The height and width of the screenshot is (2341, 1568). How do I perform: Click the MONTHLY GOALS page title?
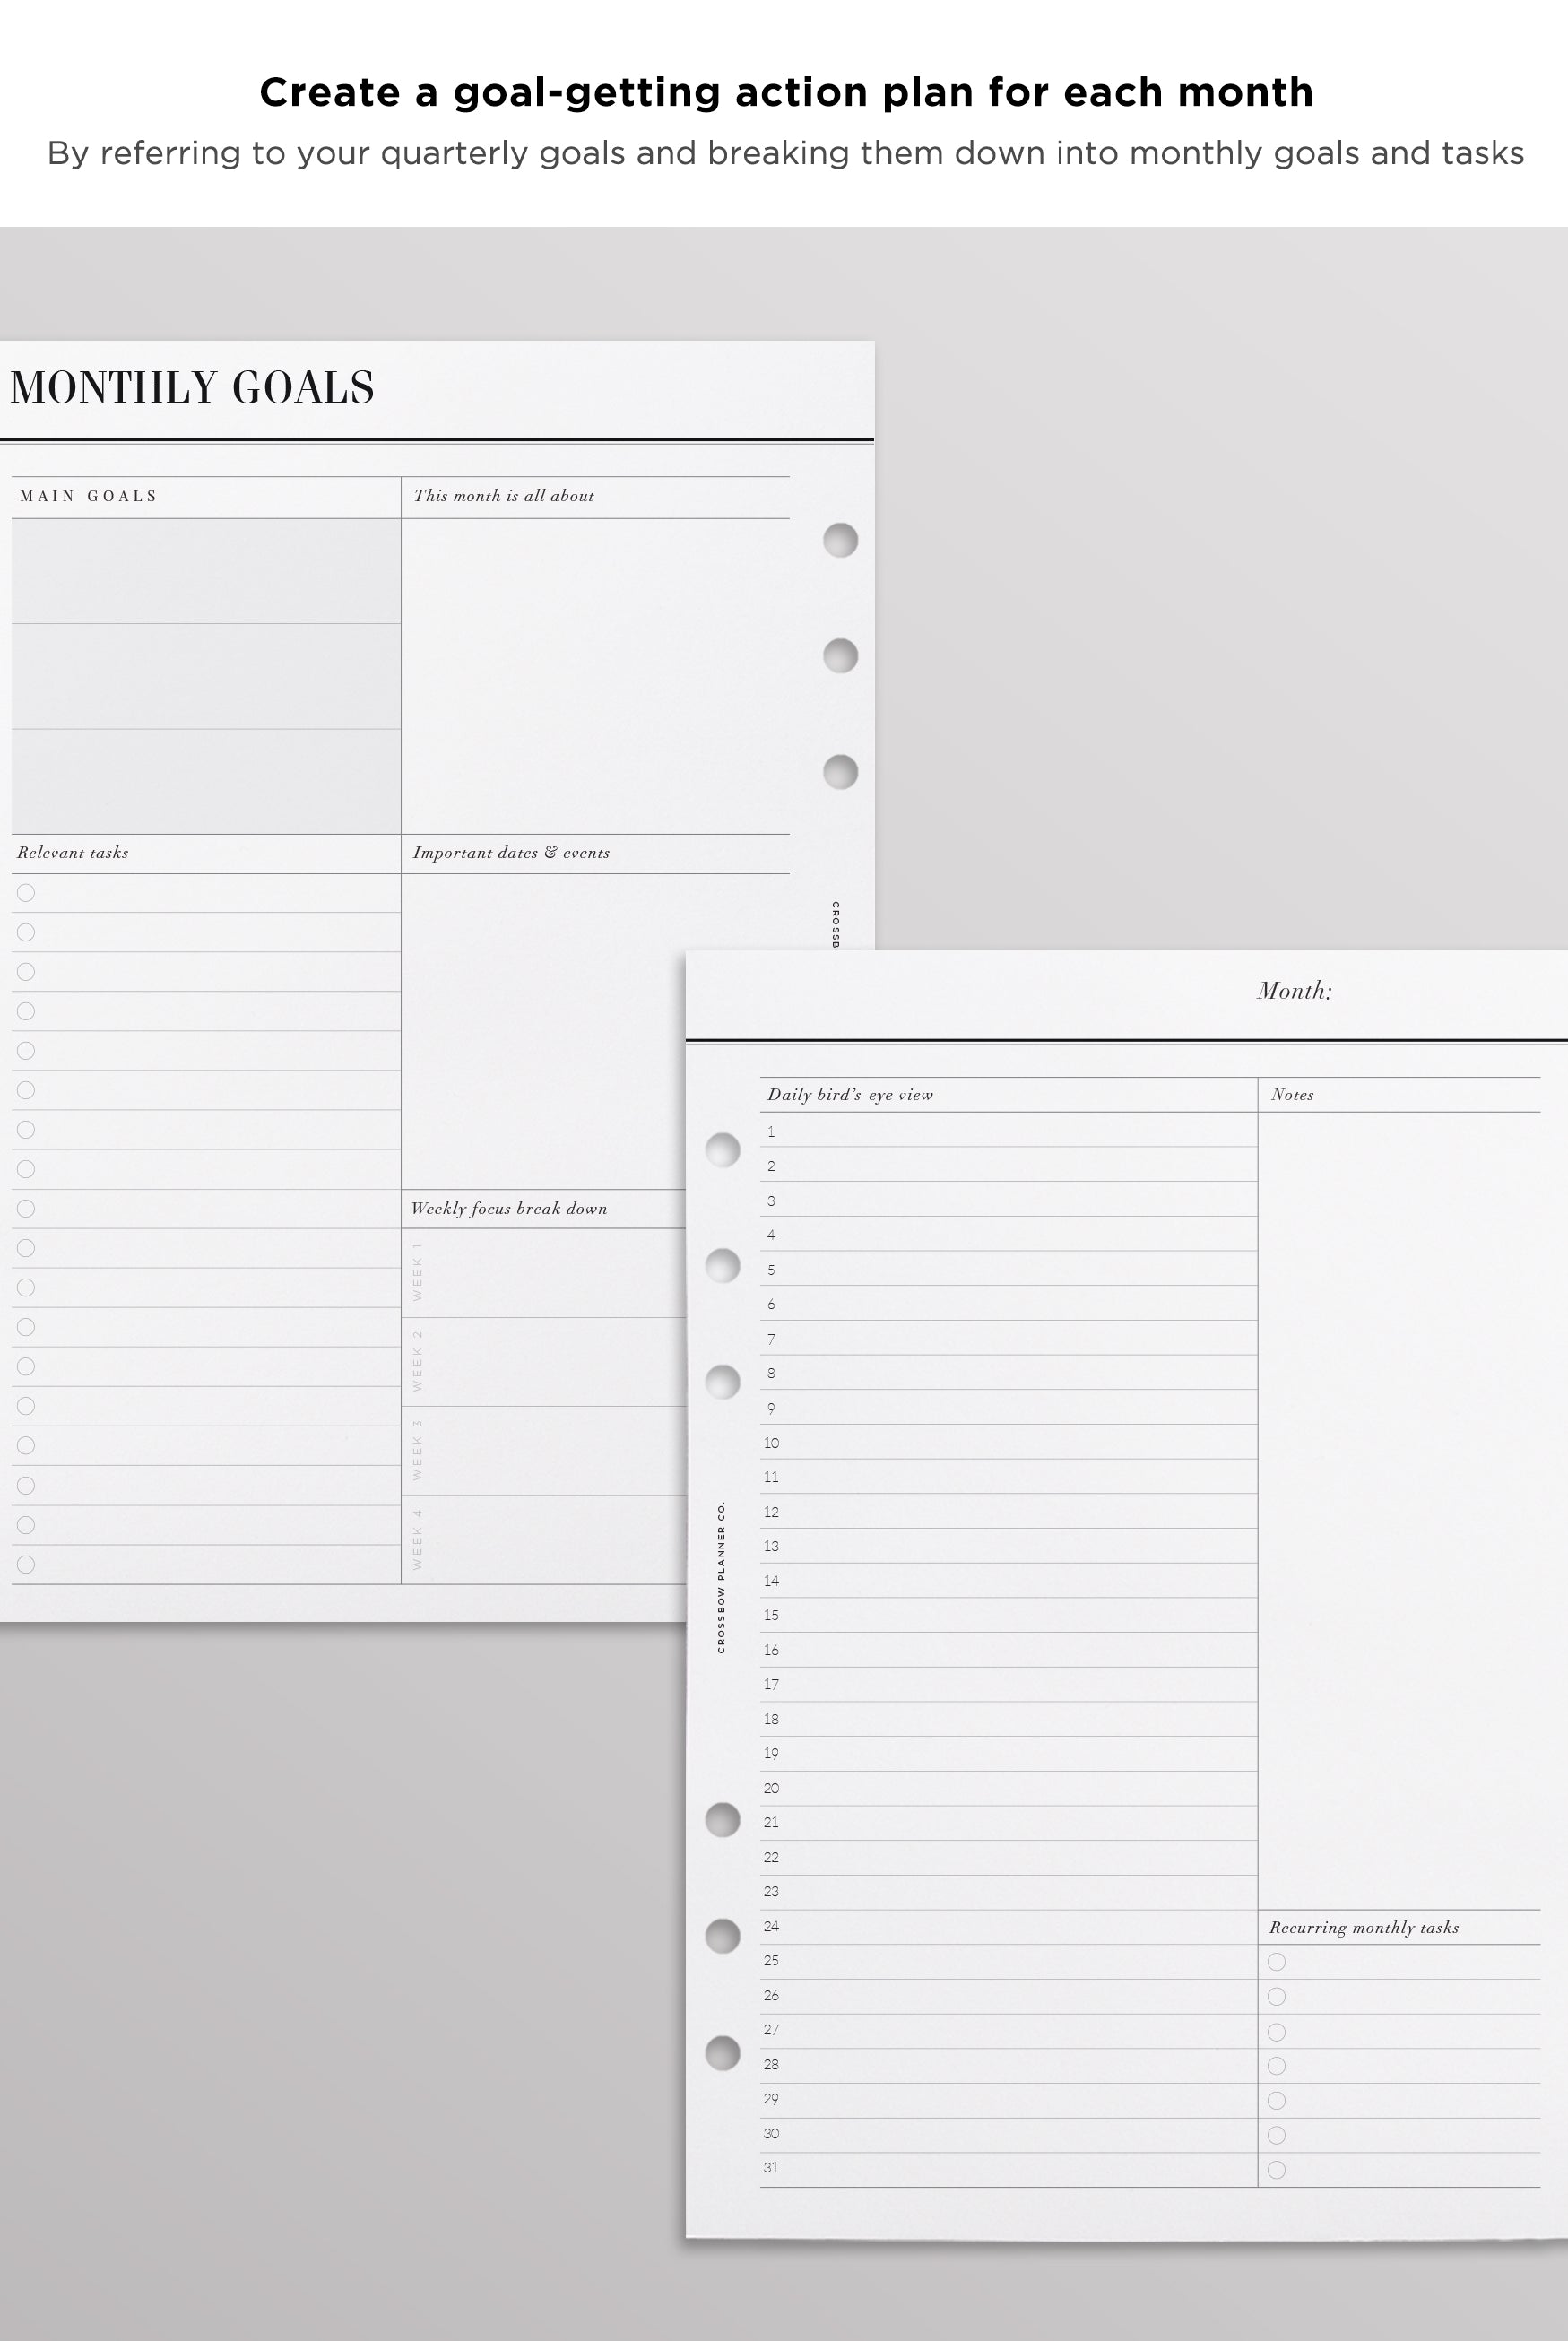[x=192, y=388]
